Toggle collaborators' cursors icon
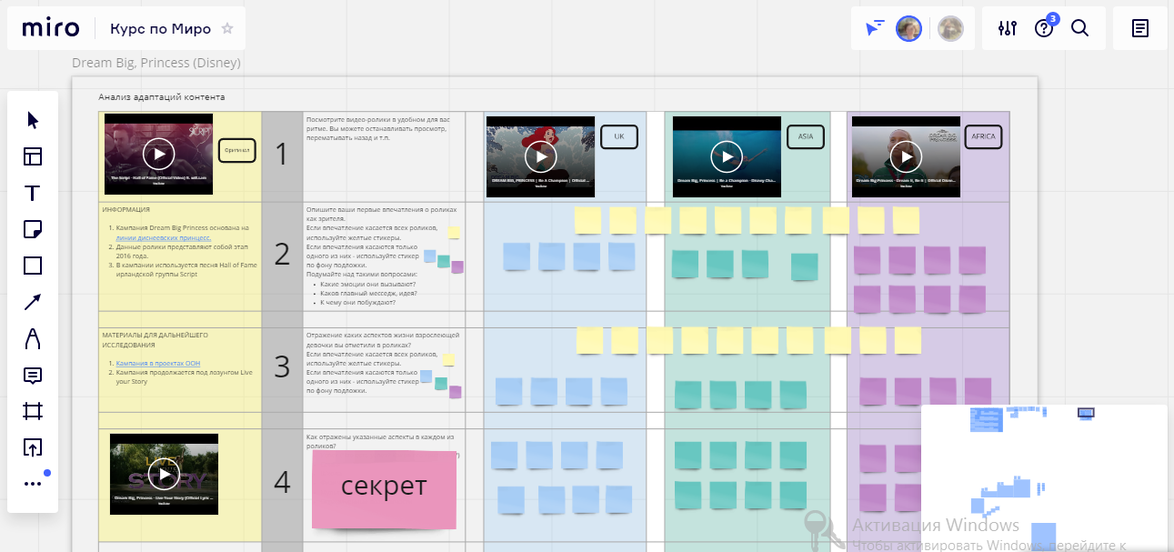This screenshot has width=1174, height=552. 875,28
